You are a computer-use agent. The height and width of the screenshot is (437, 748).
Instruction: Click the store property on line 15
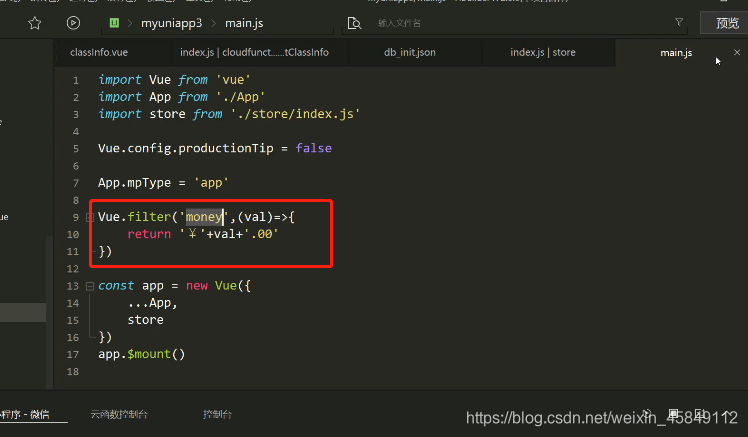pyautogui.click(x=145, y=320)
